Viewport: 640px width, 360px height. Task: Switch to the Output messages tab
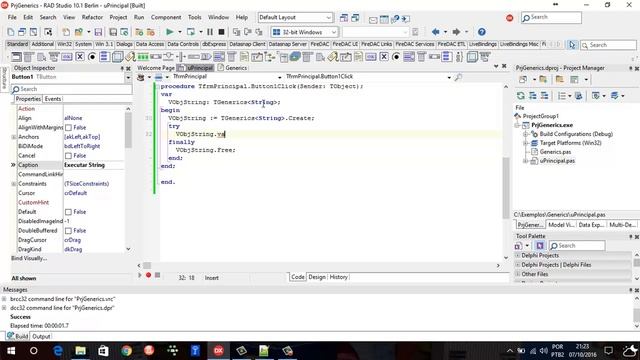(x=41, y=336)
